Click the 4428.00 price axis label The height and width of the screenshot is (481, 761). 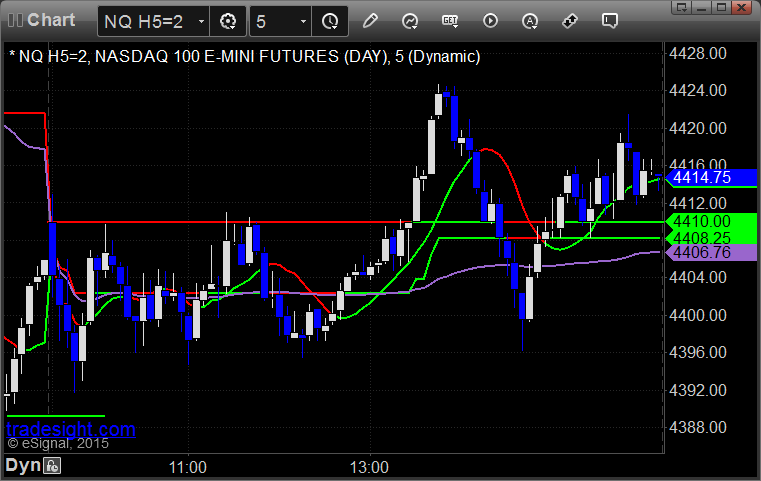[x=697, y=53]
